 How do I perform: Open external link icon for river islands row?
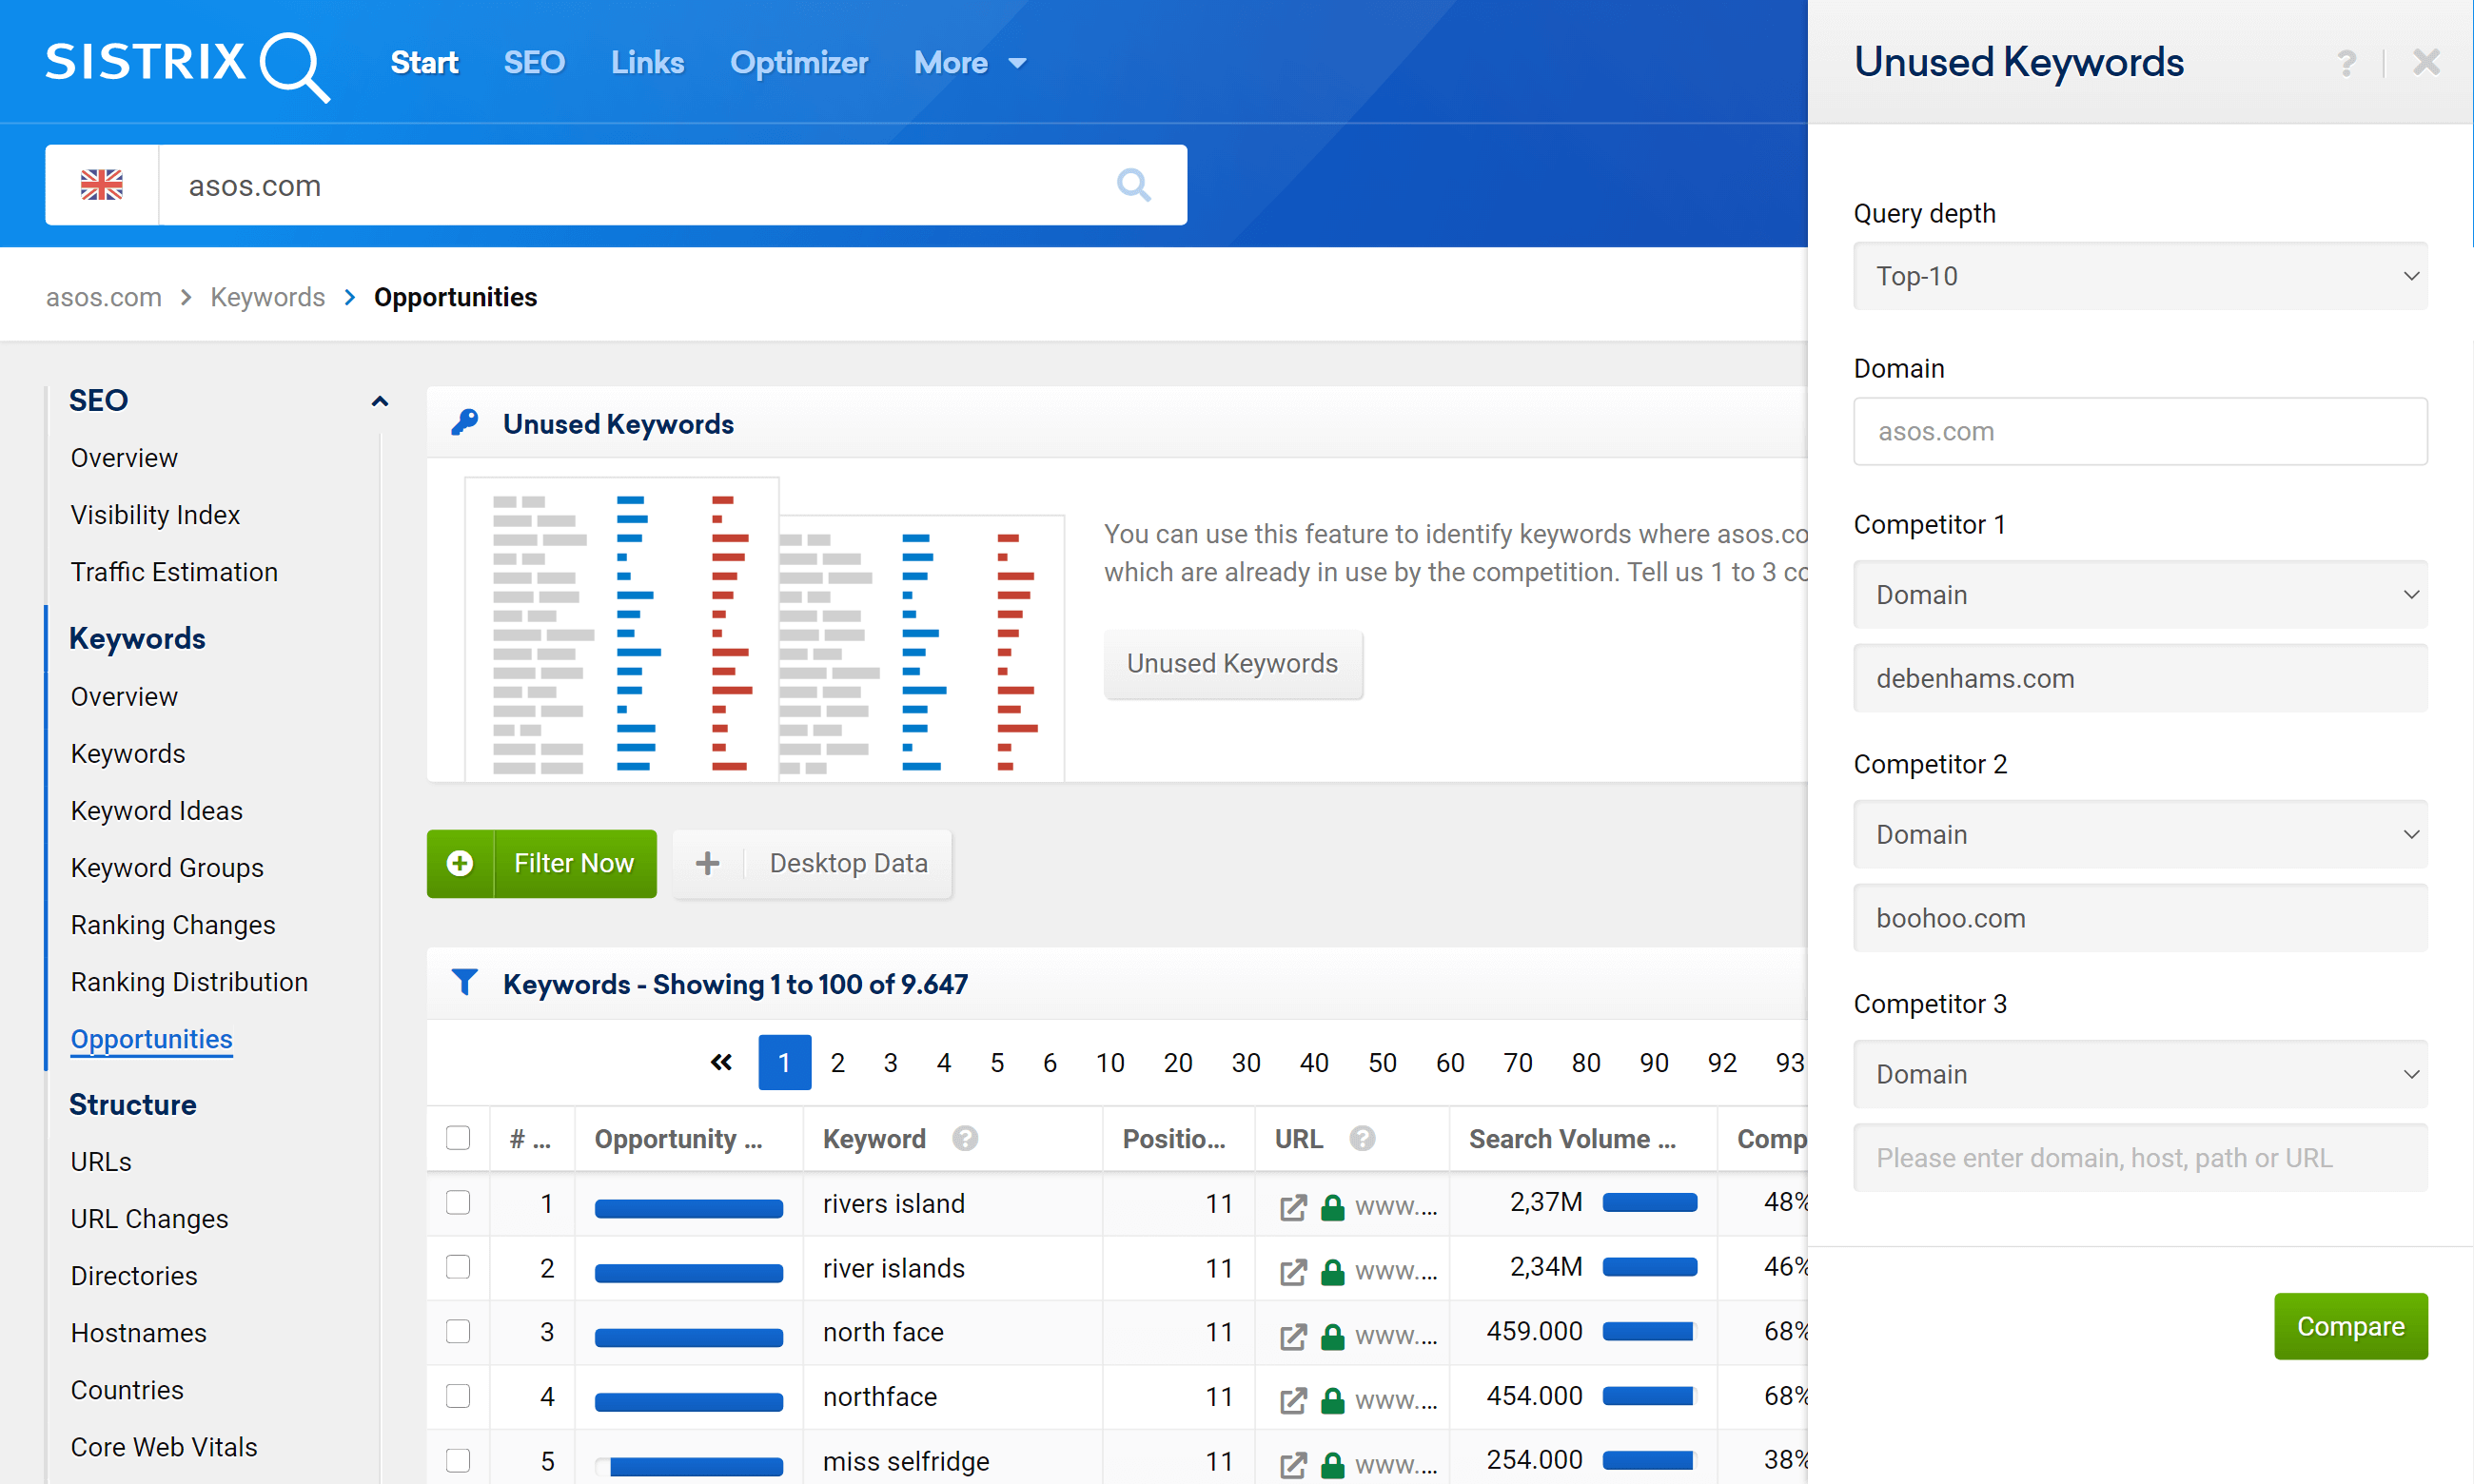[1293, 1272]
